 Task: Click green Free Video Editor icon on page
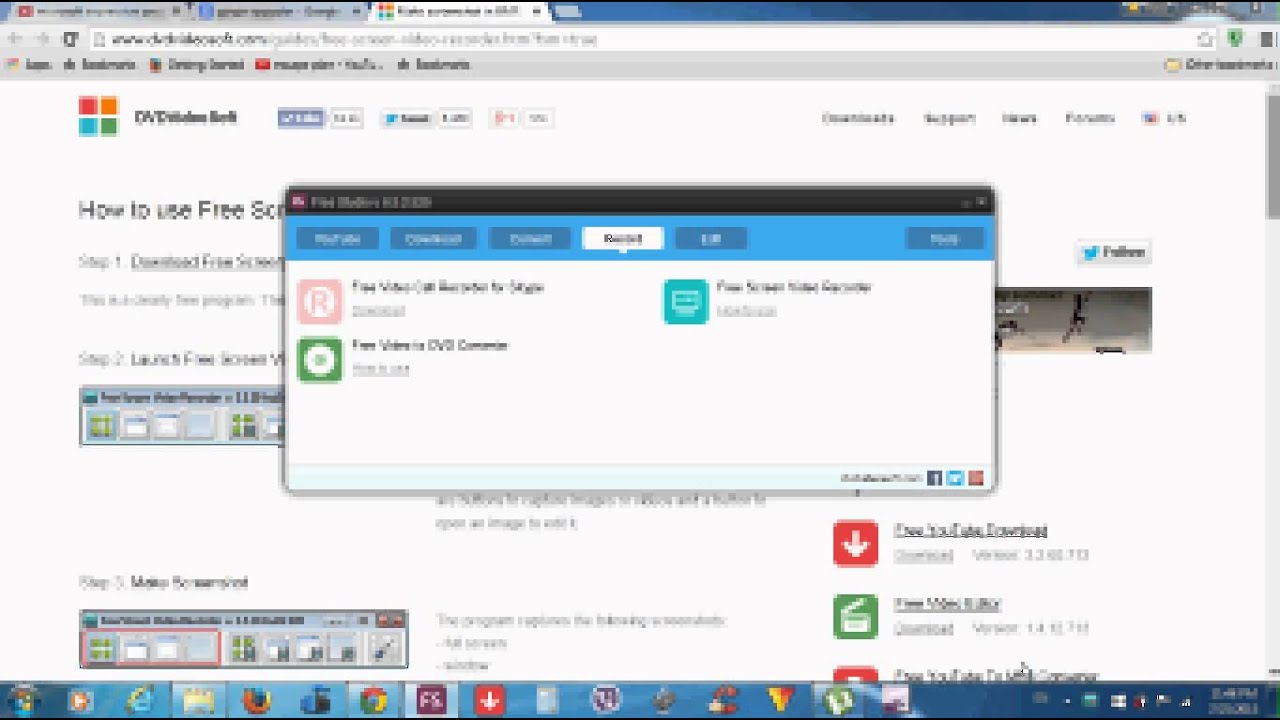(855, 617)
